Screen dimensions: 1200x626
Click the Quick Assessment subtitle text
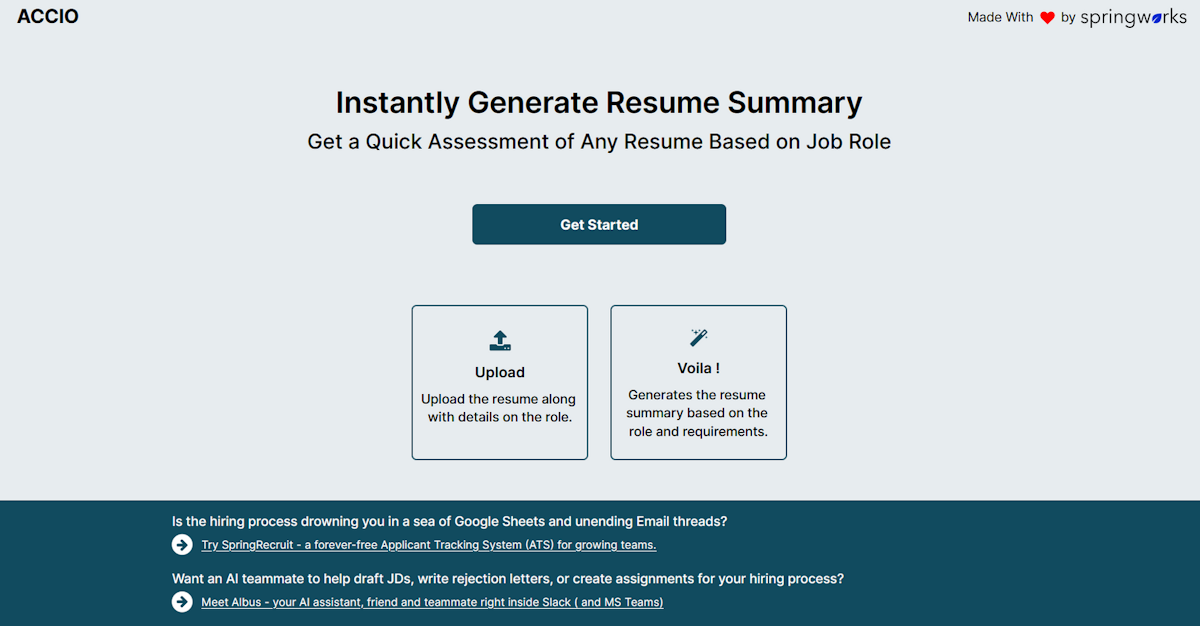coord(599,142)
